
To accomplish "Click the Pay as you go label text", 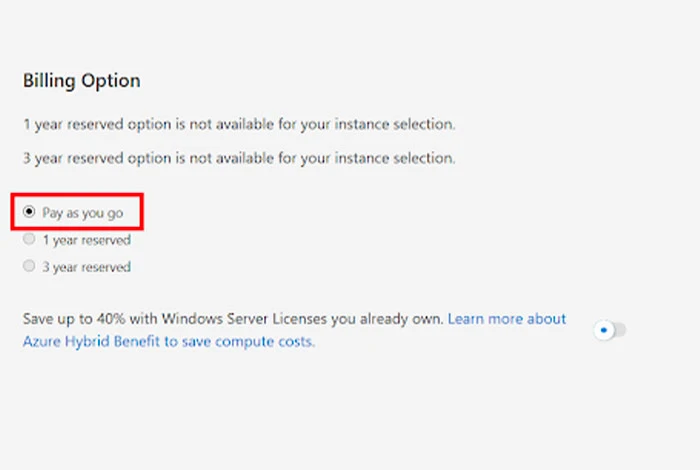I will click(83, 213).
